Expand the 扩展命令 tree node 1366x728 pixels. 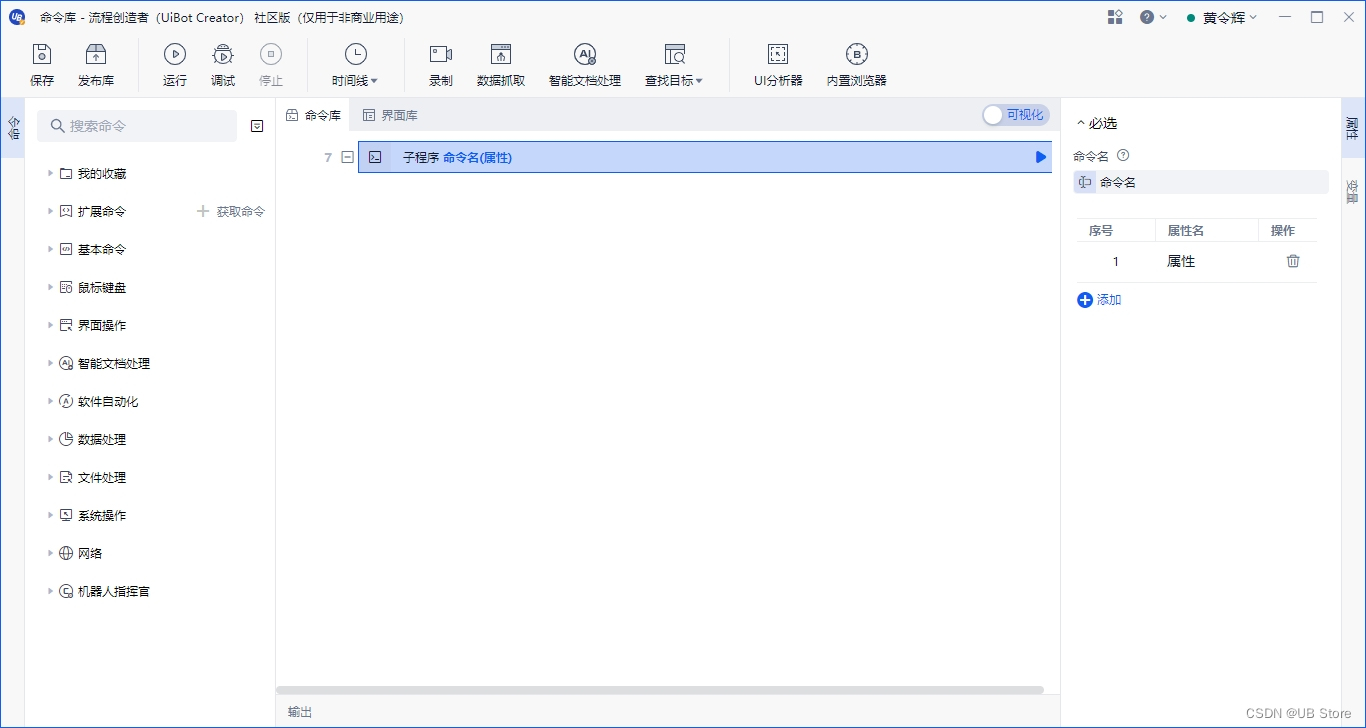[x=50, y=212]
